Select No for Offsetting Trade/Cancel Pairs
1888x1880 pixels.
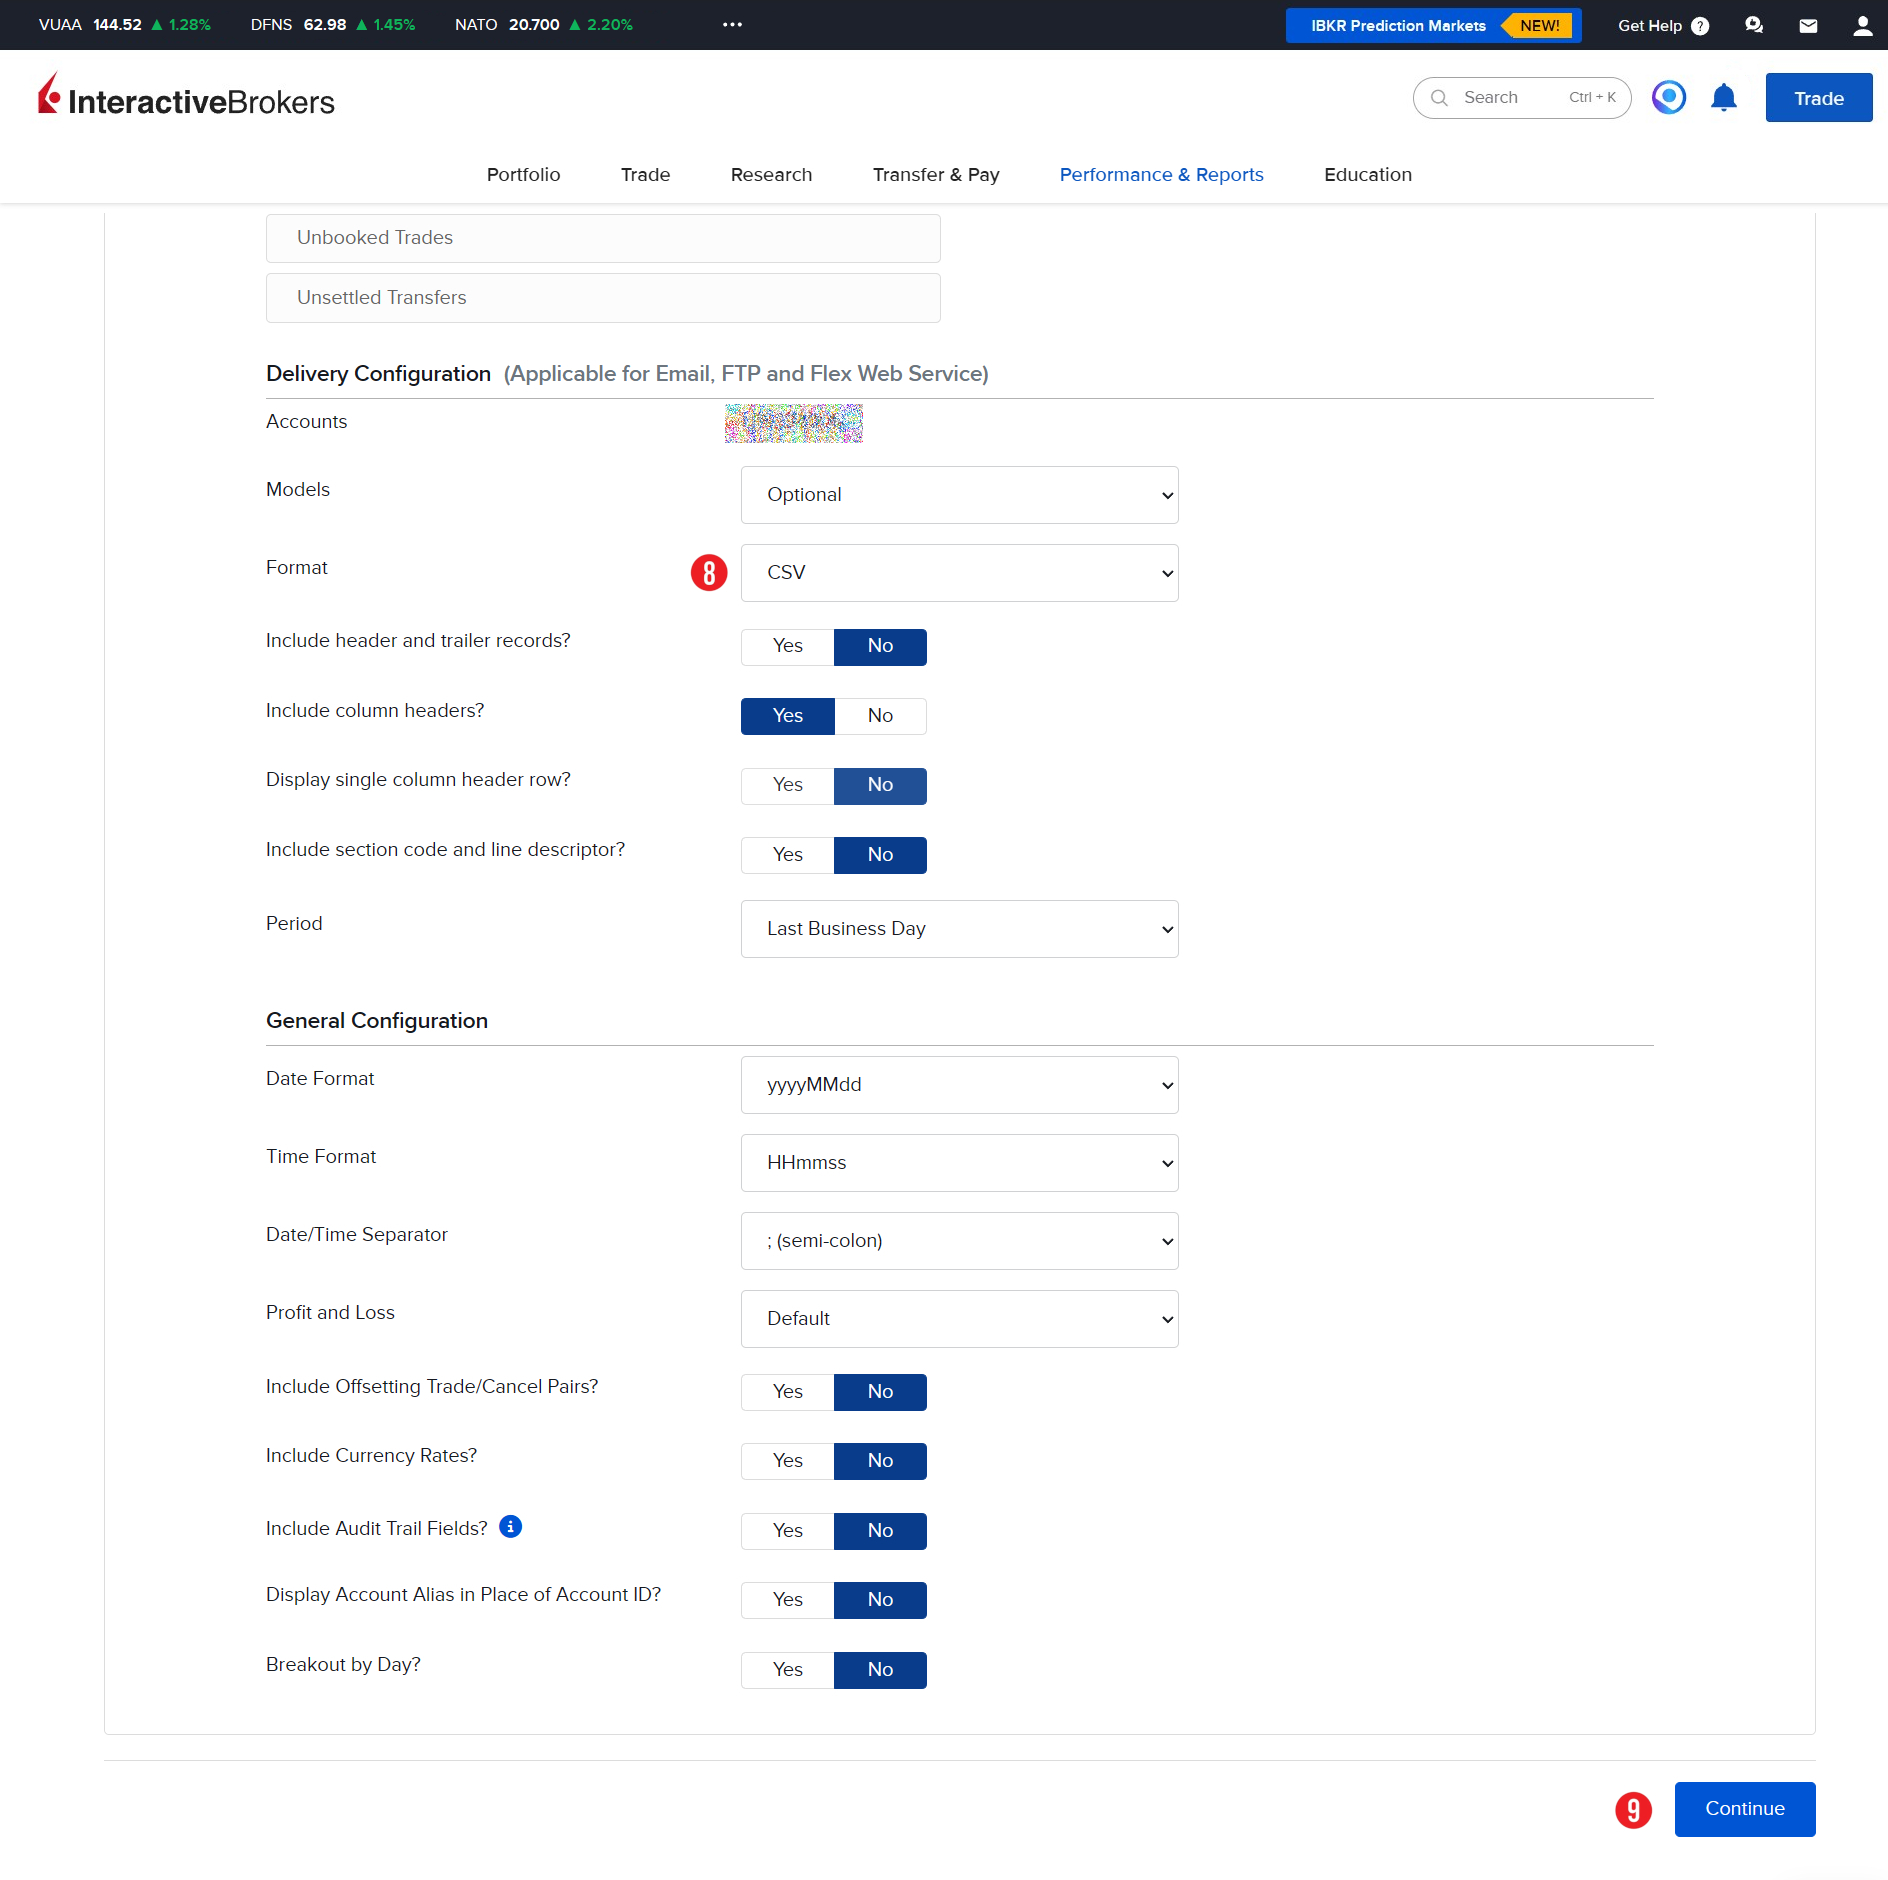[880, 1392]
